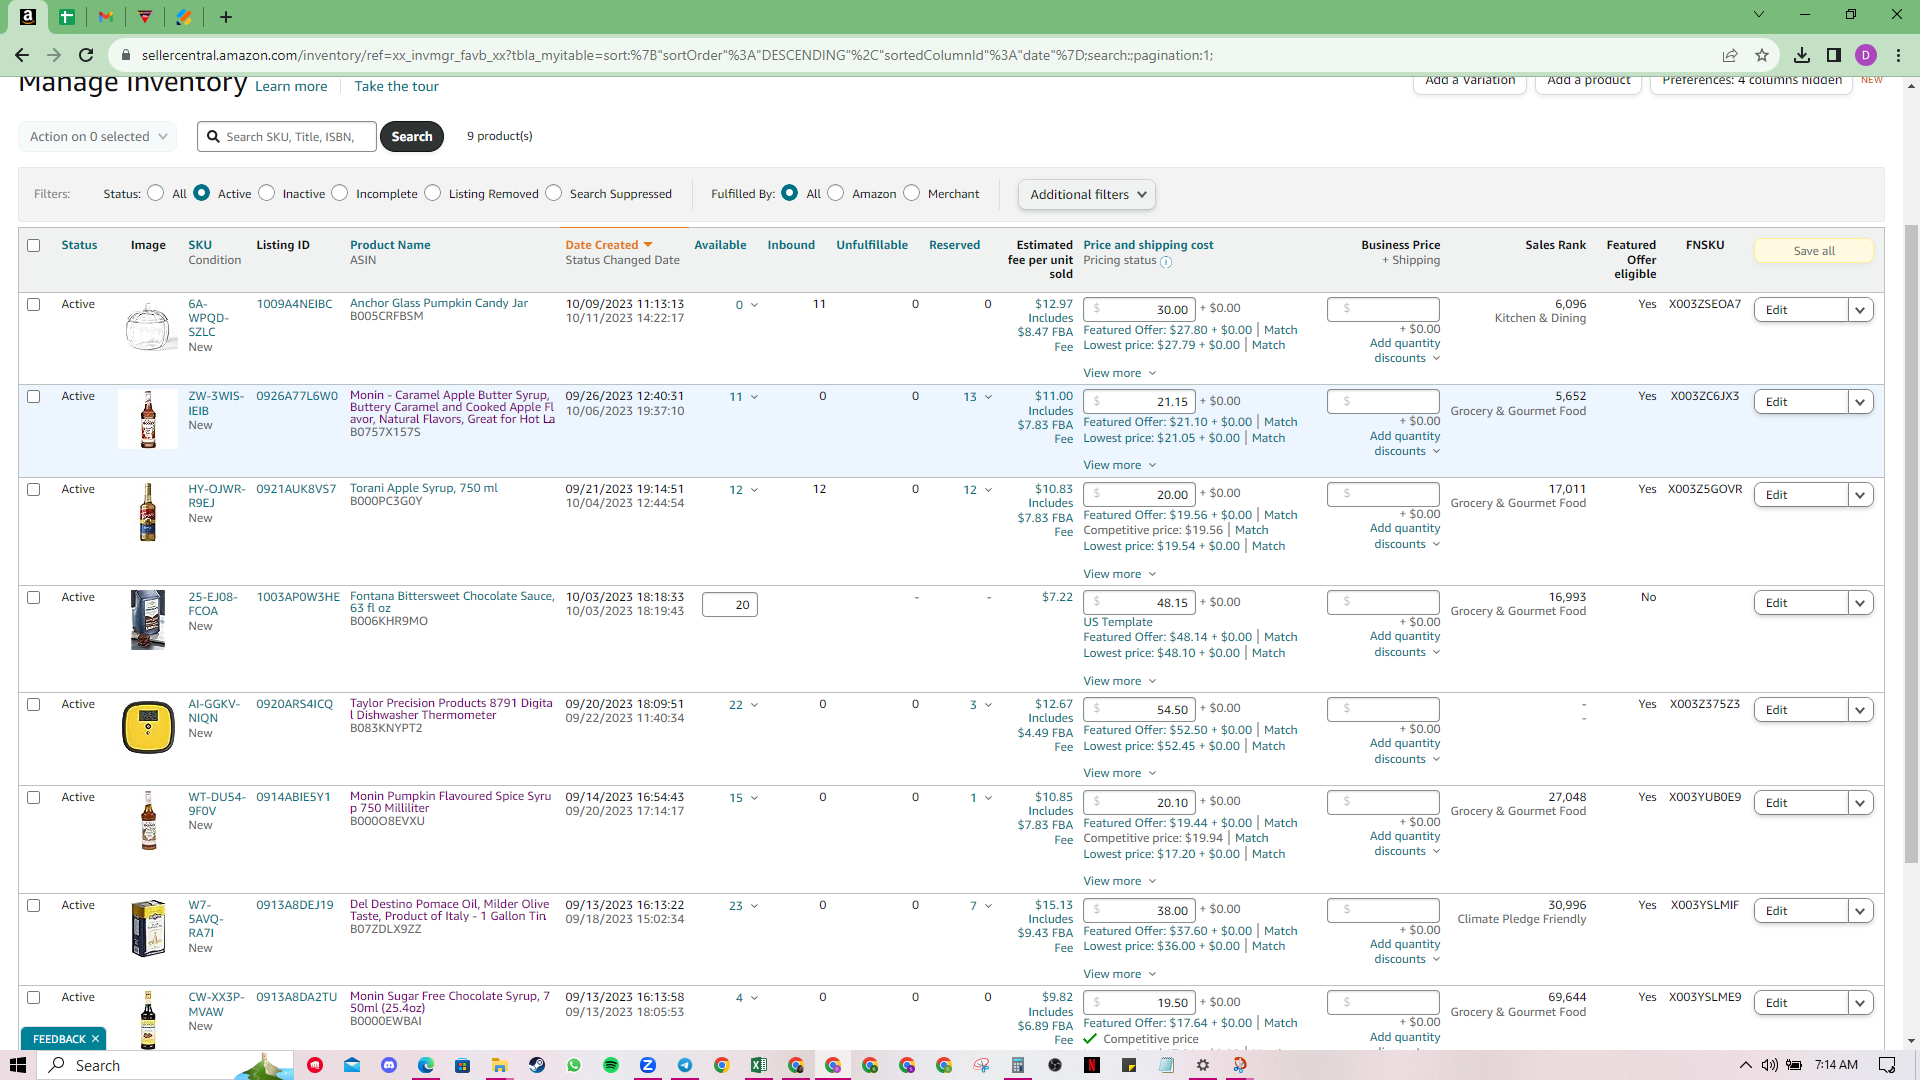Open the Mail app from the taskbar
This screenshot has width=1920, height=1080.
(352, 1065)
